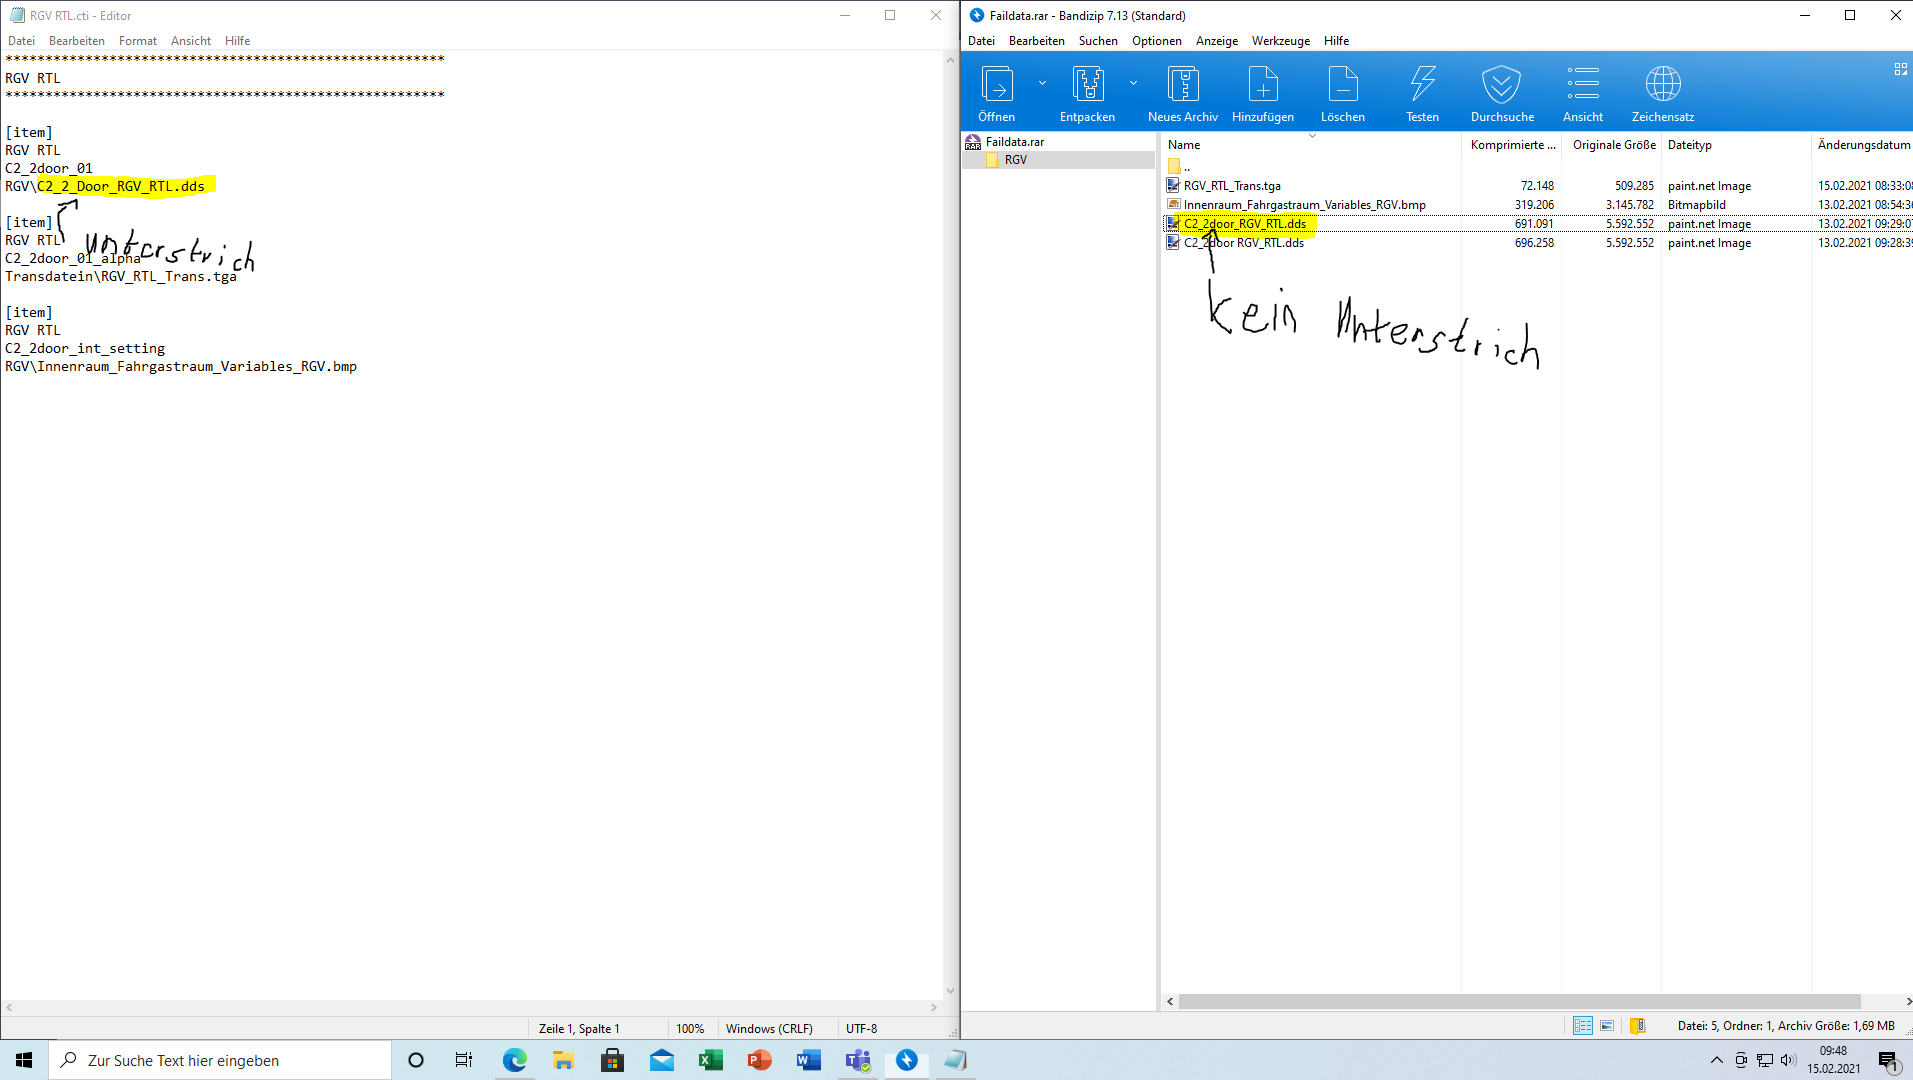The width and height of the screenshot is (1913, 1080).
Task: Select the RGV folder in archive tree
Action: [1015, 160]
